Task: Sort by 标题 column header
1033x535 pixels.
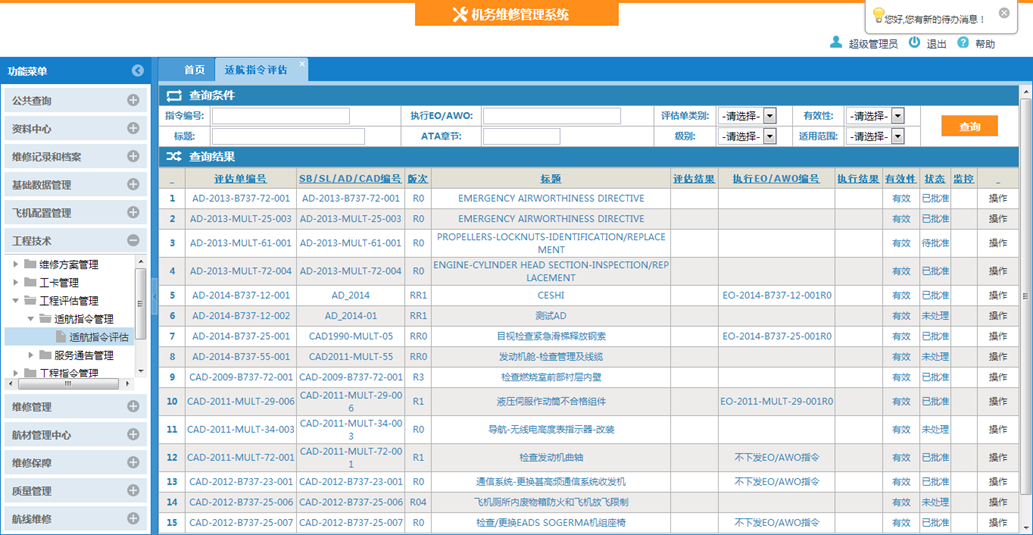Action: (551, 179)
